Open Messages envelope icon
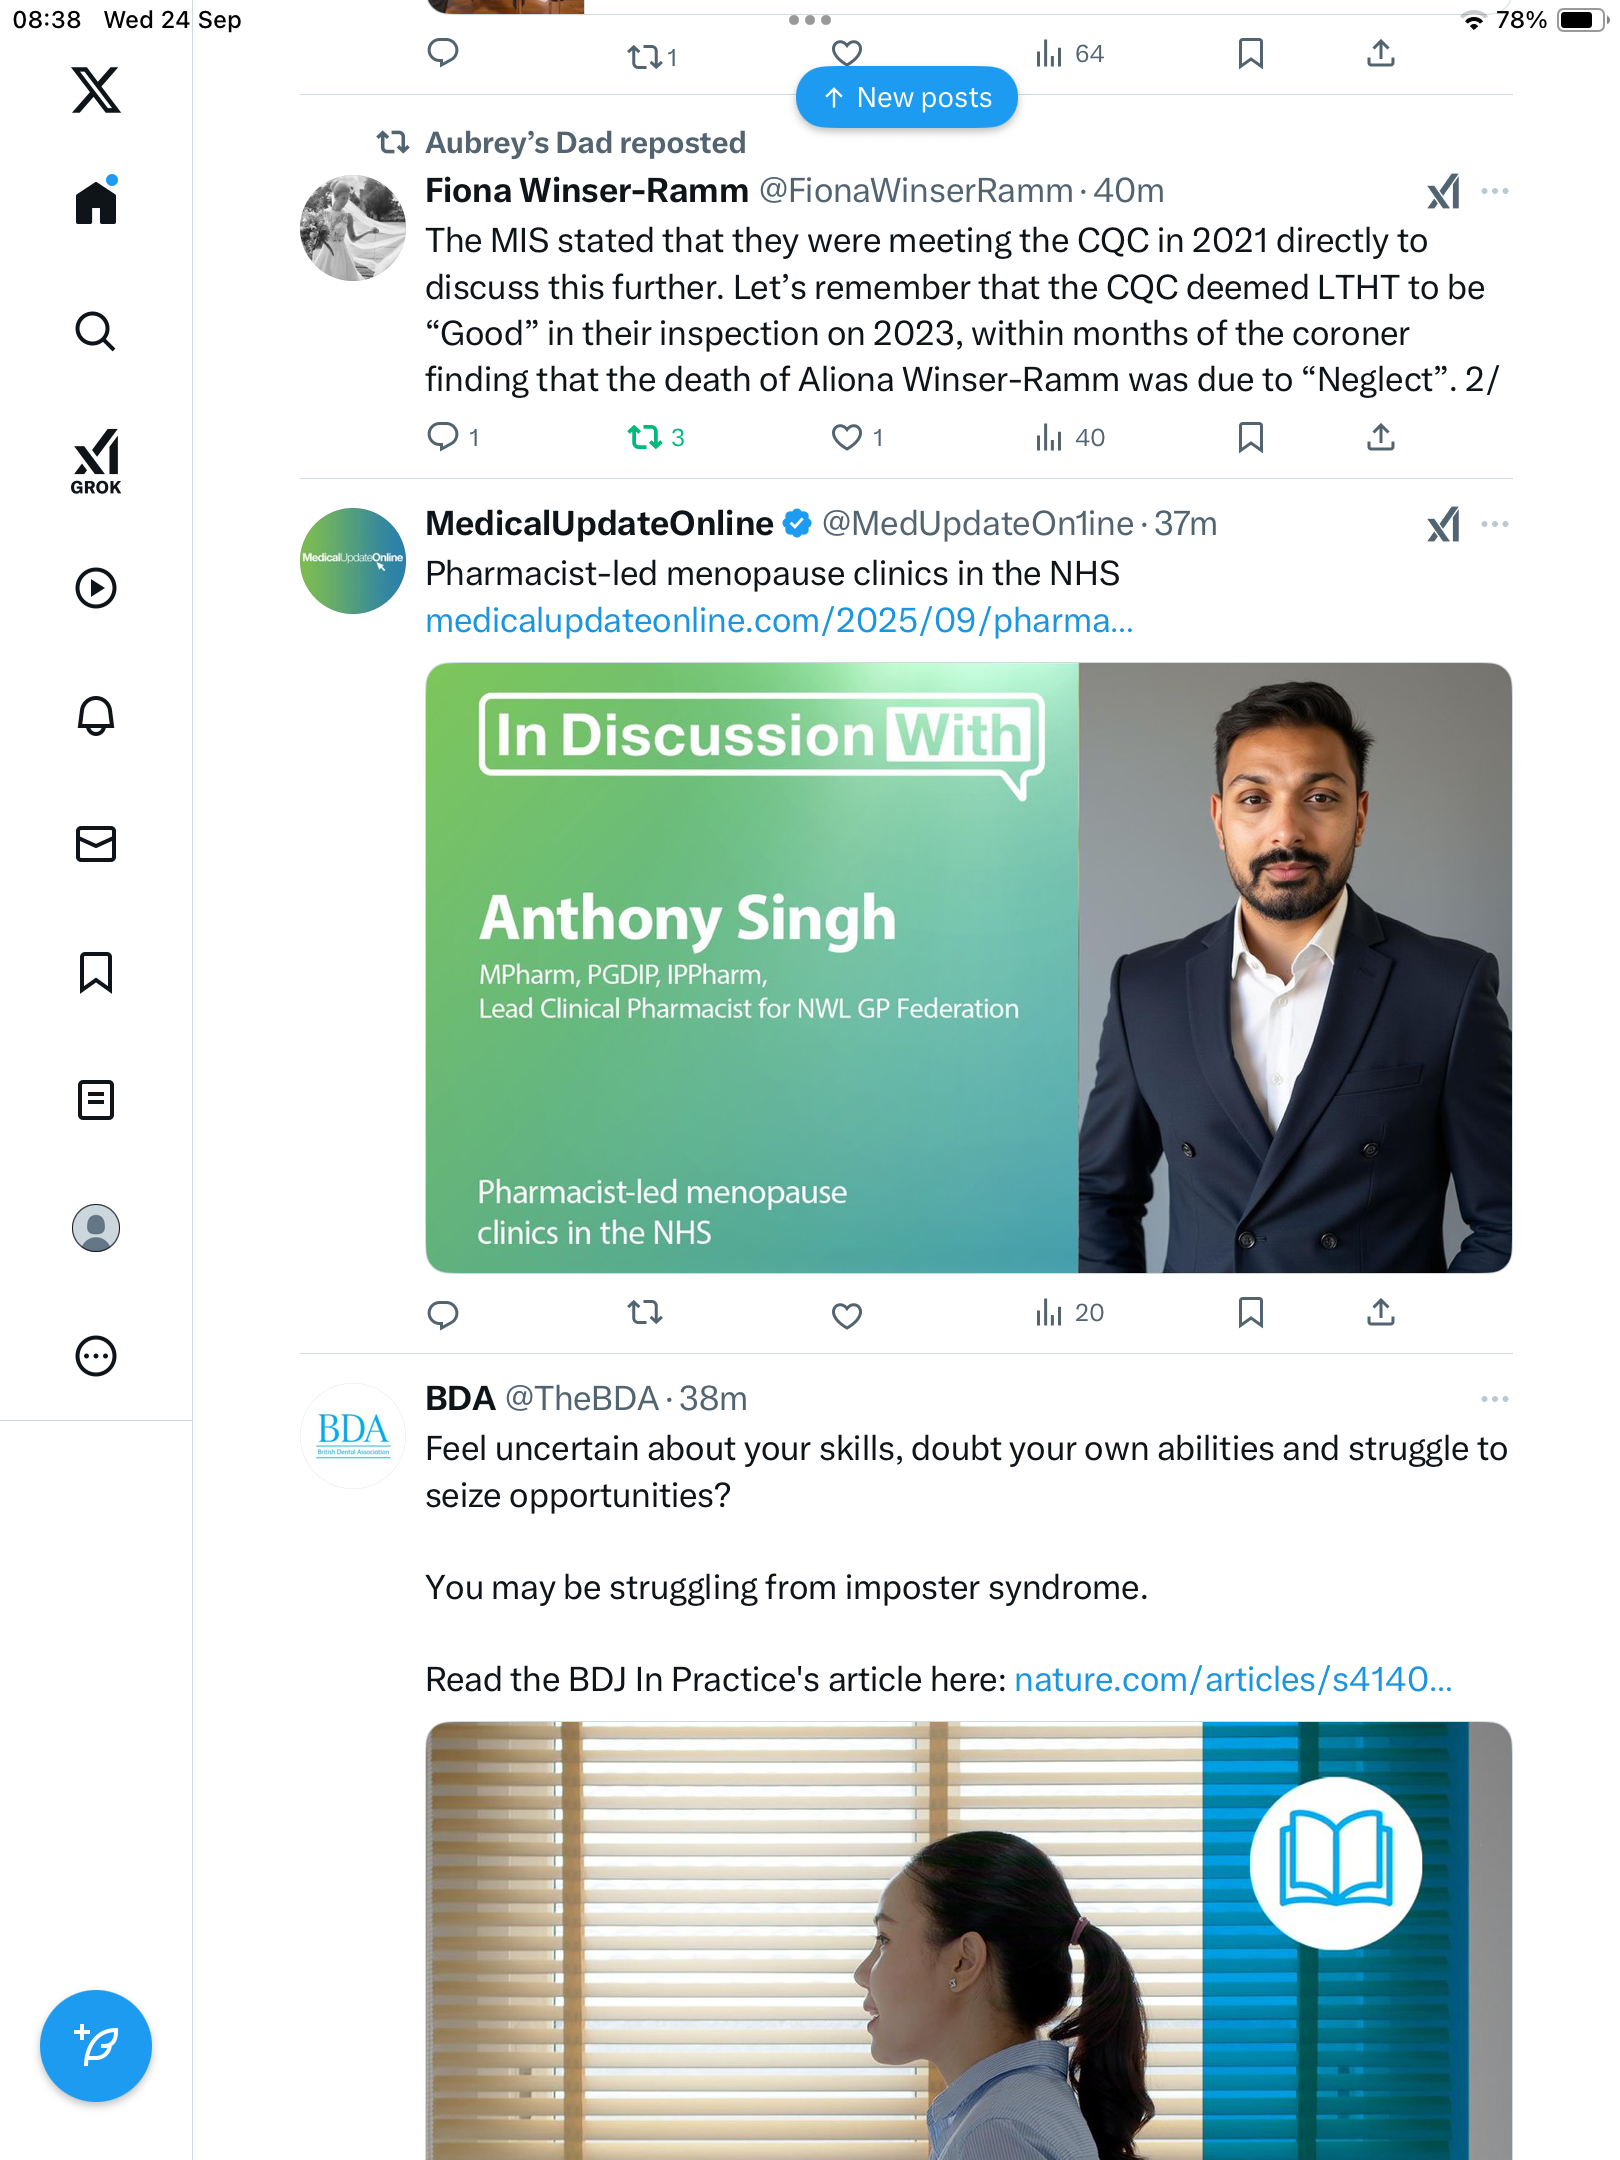The height and width of the screenshot is (2160, 1620). (x=96, y=844)
